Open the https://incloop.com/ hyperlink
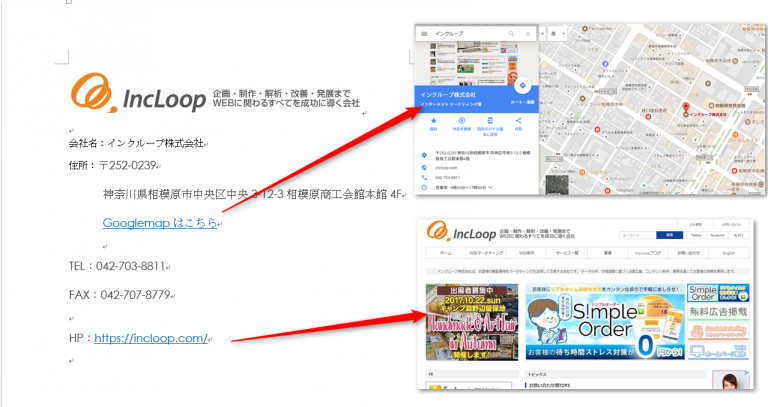The height and width of the screenshot is (407, 768). point(151,338)
